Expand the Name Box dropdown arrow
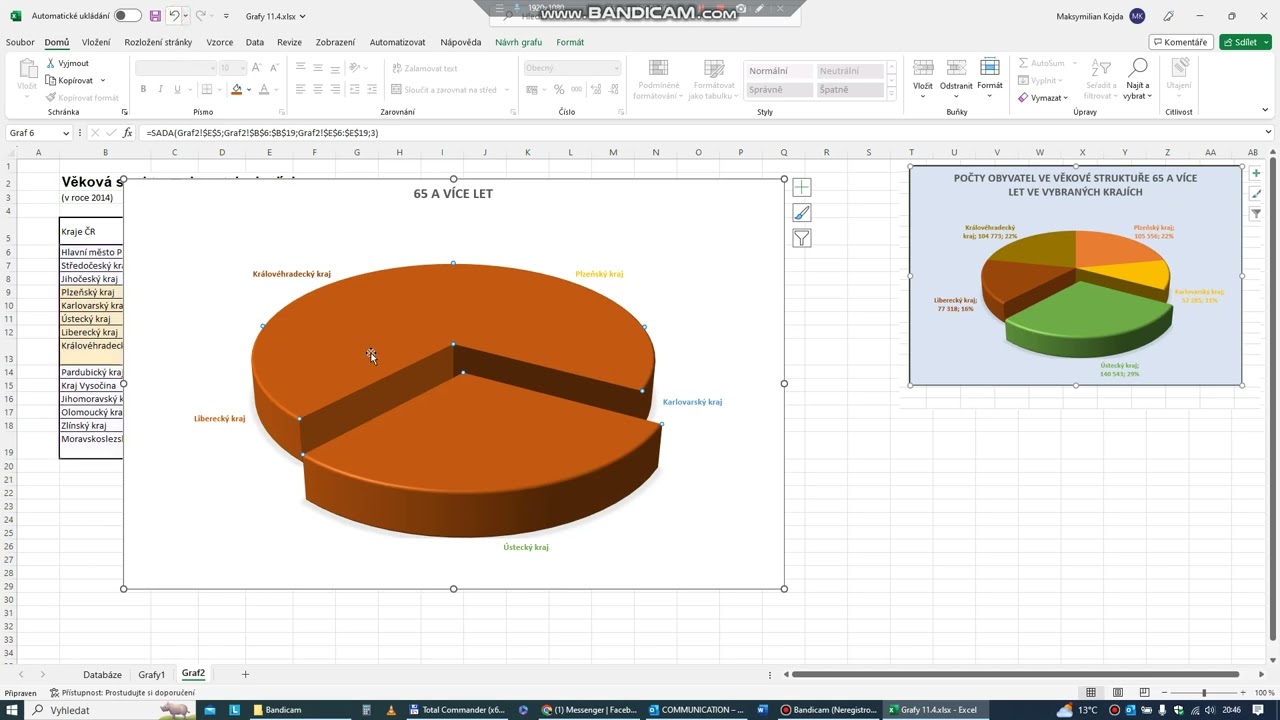Image resolution: width=1280 pixels, height=720 pixels. [x=66, y=133]
